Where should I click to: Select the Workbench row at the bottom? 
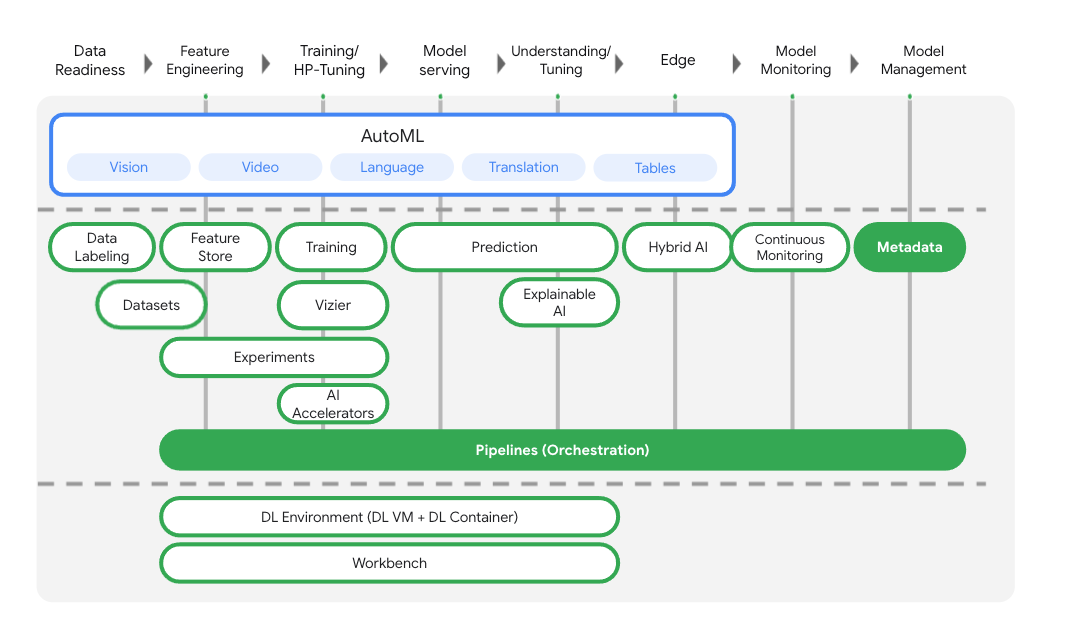[x=389, y=563]
